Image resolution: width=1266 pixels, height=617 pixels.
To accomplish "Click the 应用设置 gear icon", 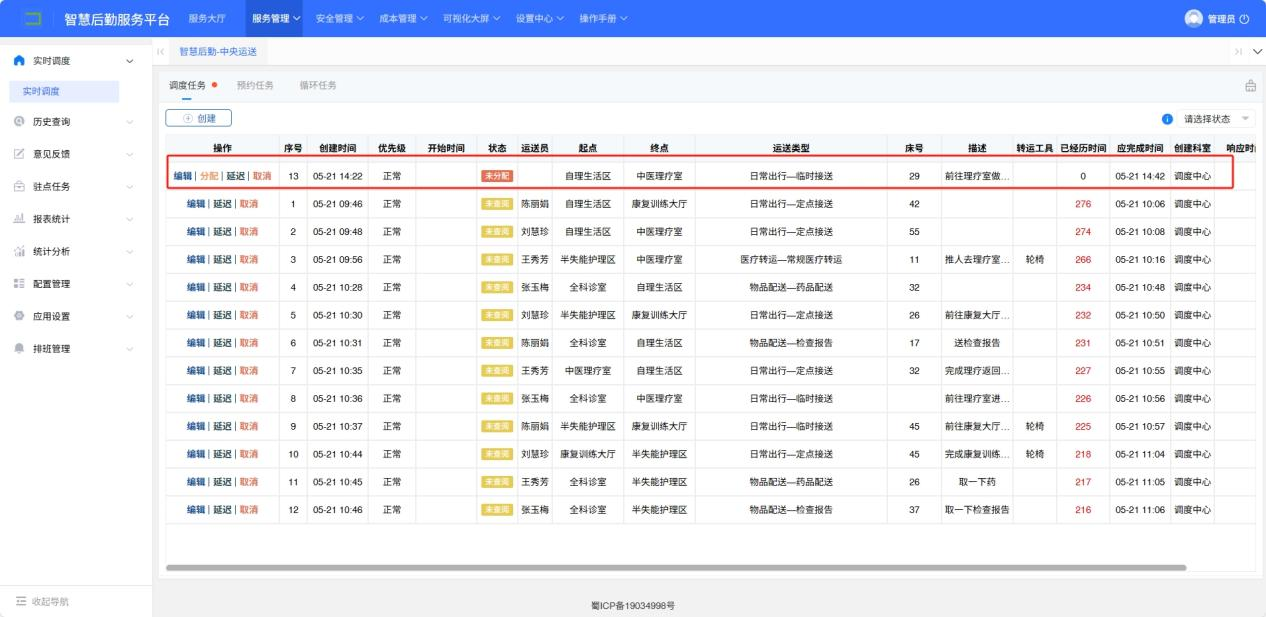I will (x=19, y=316).
